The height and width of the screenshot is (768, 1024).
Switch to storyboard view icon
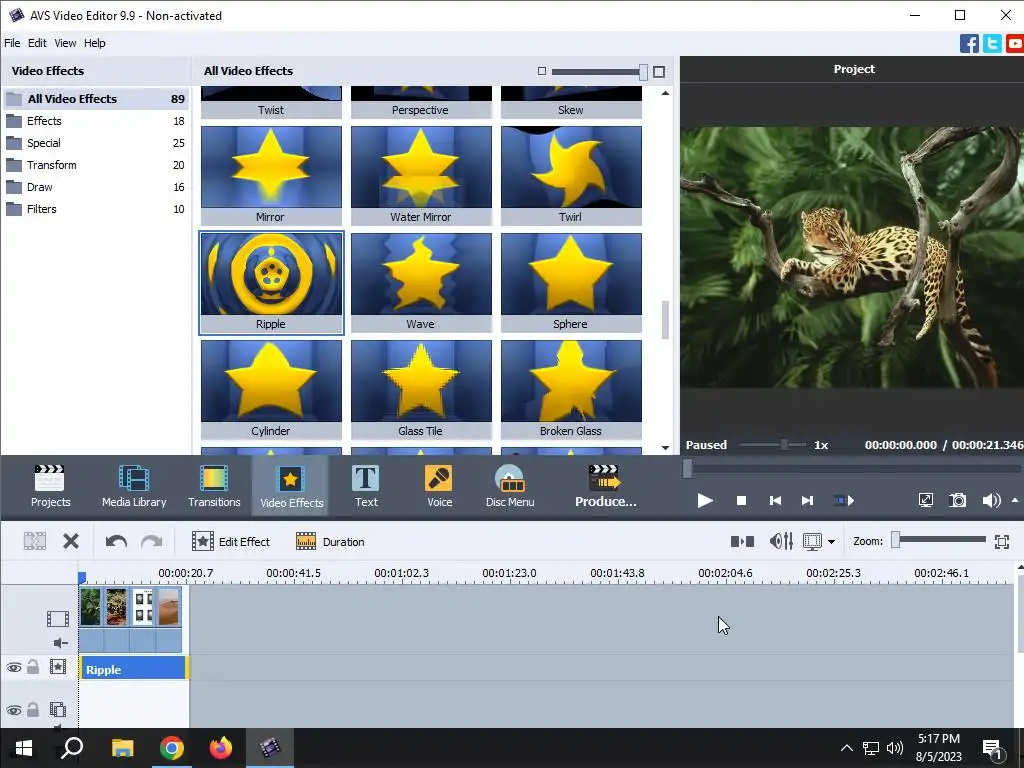[x=742, y=541]
